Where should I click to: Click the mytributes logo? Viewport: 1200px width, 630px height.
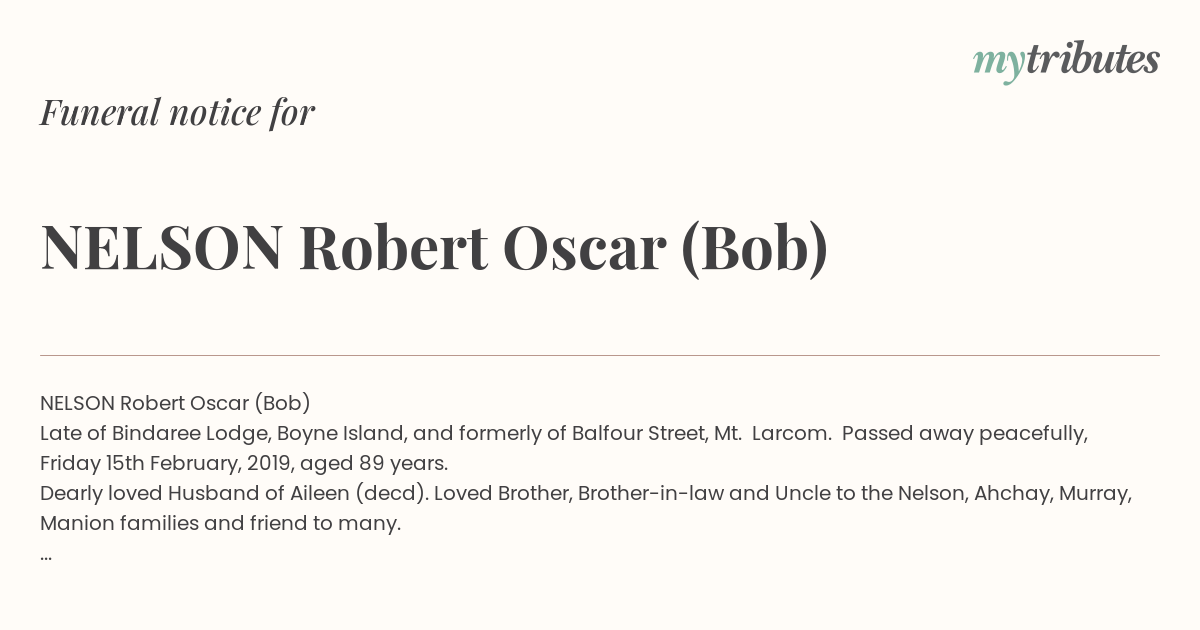point(1066,61)
